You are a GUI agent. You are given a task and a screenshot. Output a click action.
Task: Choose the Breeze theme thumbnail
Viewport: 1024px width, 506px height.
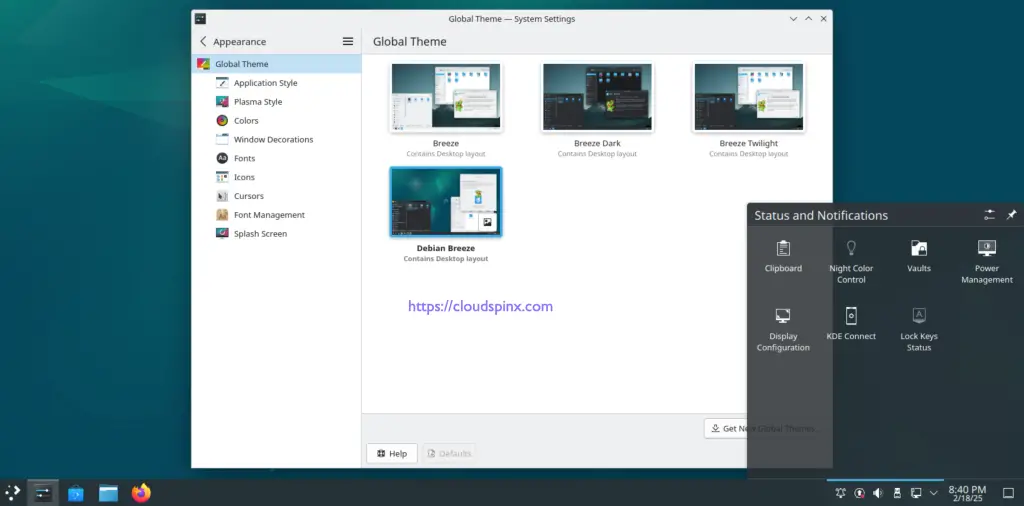pos(446,97)
